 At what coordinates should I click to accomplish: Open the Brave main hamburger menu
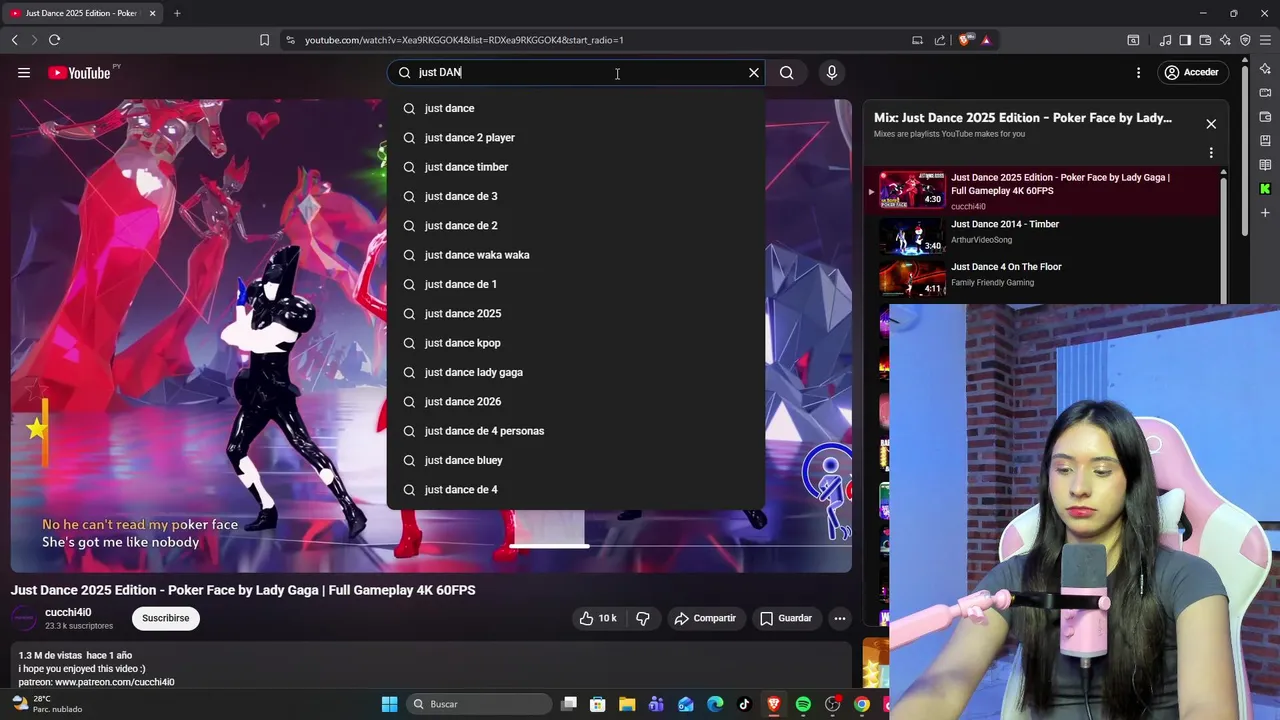[1265, 40]
